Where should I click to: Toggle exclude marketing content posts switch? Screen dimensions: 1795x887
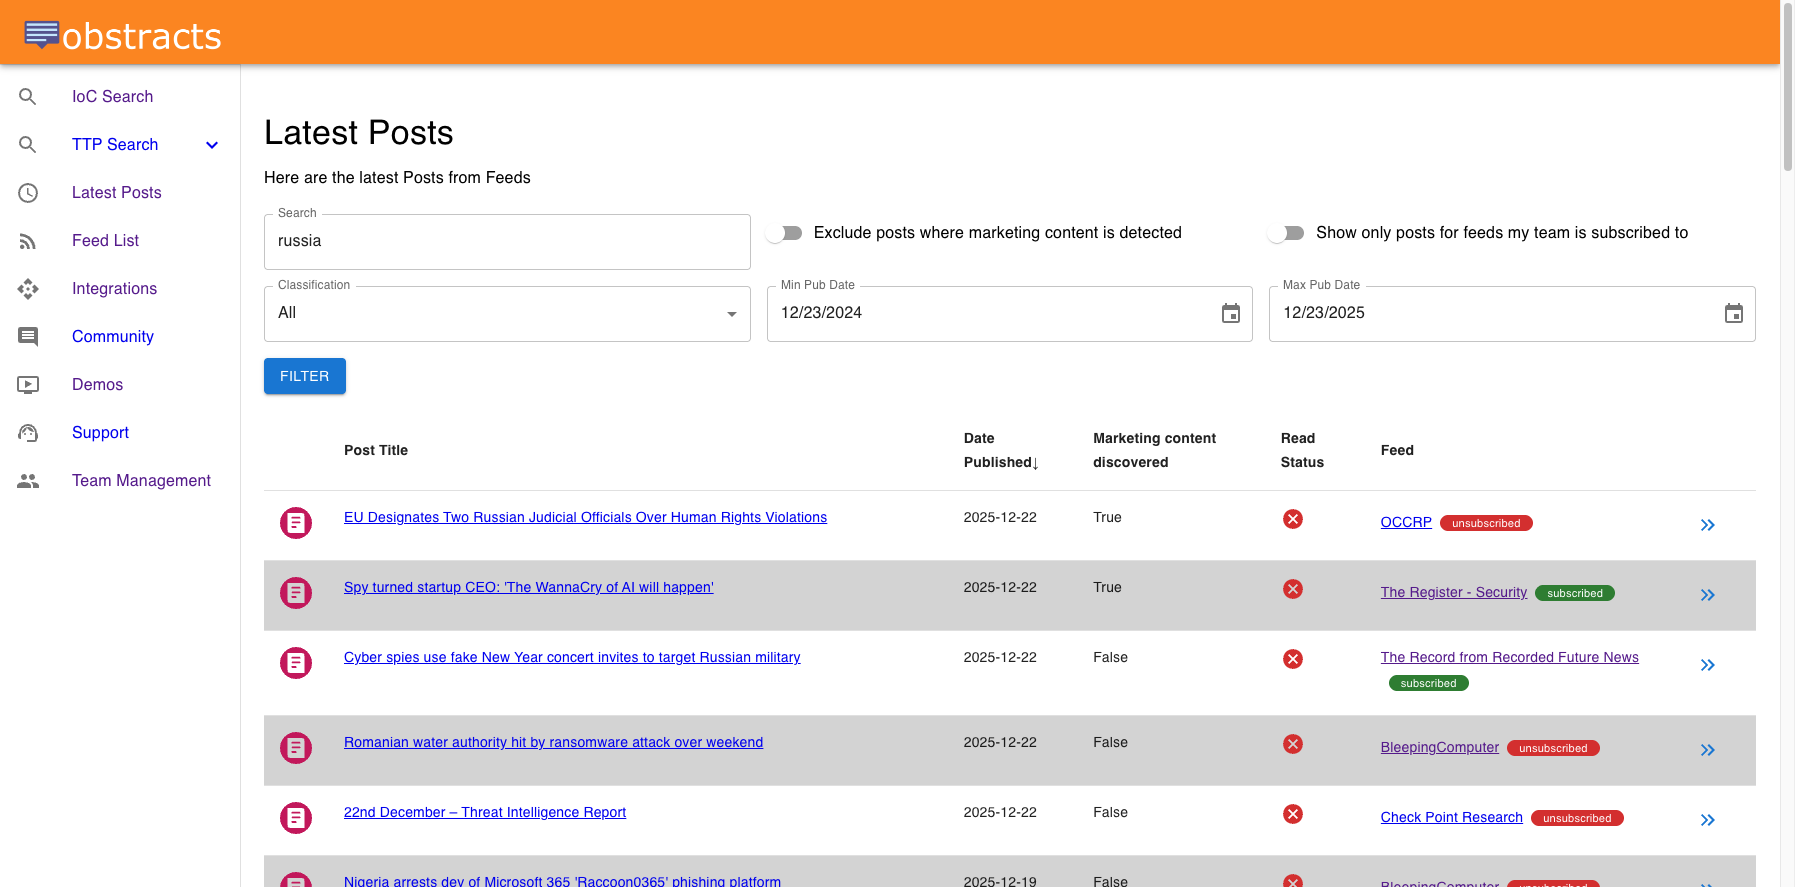coord(785,233)
